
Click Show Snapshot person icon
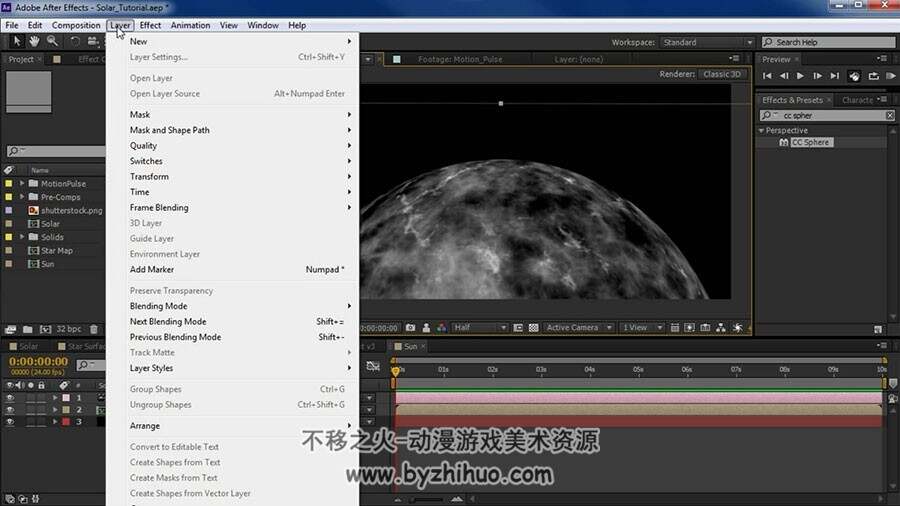pos(426,328)
